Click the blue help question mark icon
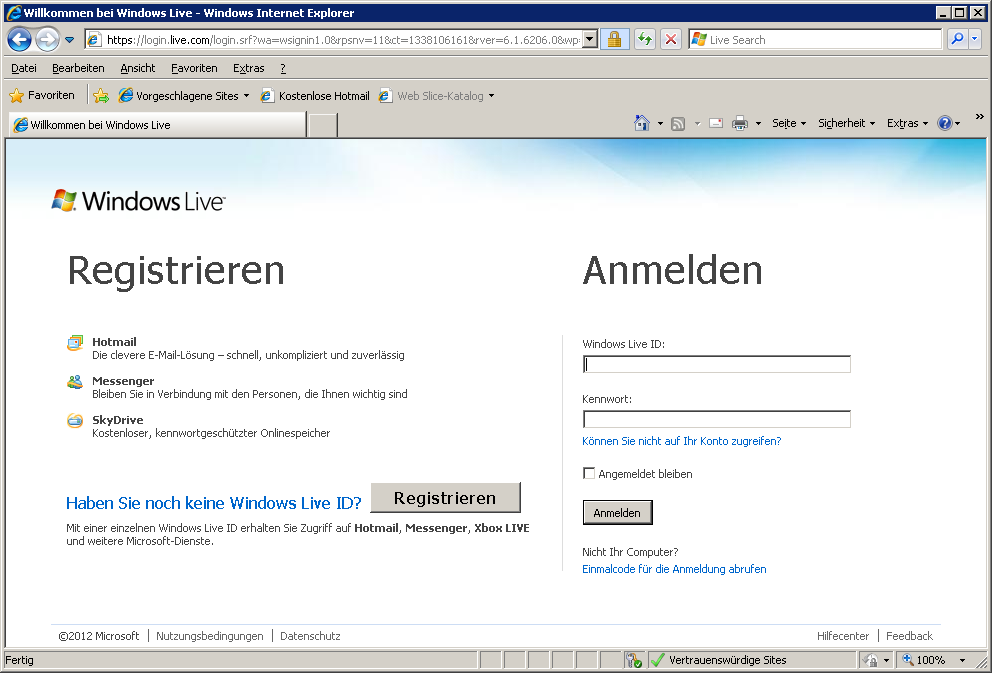 click(x=945, y=123)
